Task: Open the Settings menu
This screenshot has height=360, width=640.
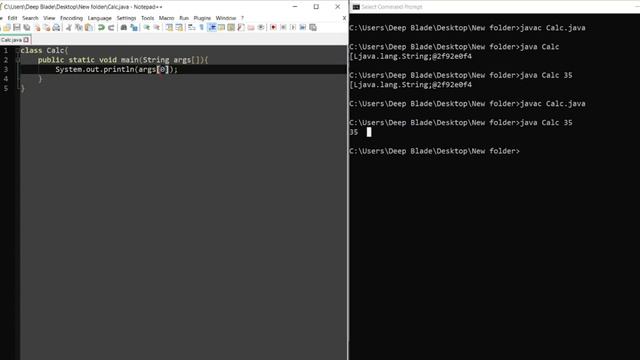Action: (126, 18)
